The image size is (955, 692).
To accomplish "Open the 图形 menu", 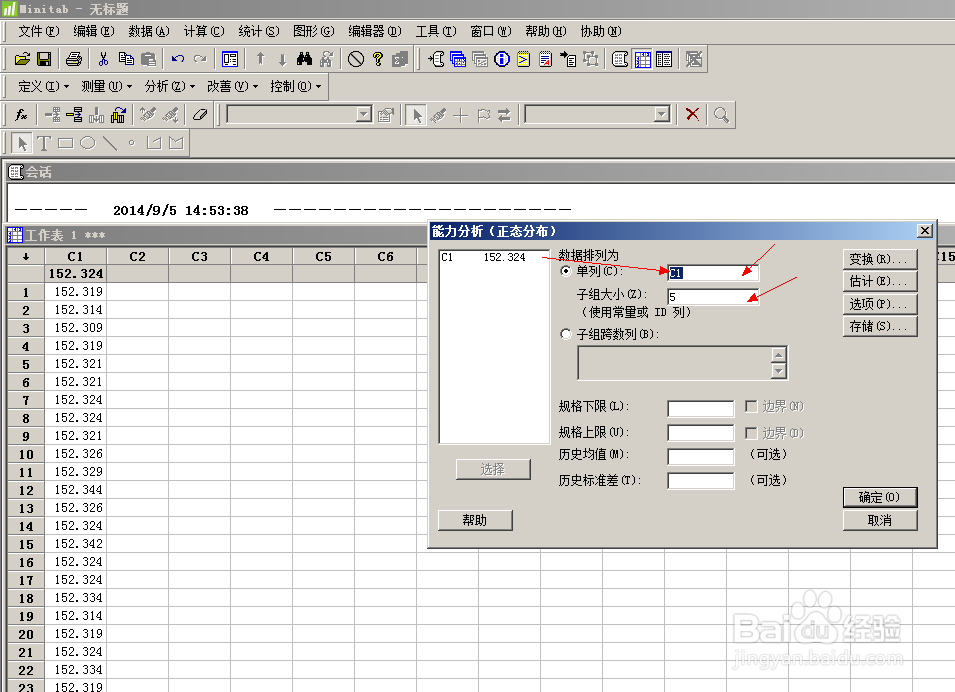I will click(313, 31).
